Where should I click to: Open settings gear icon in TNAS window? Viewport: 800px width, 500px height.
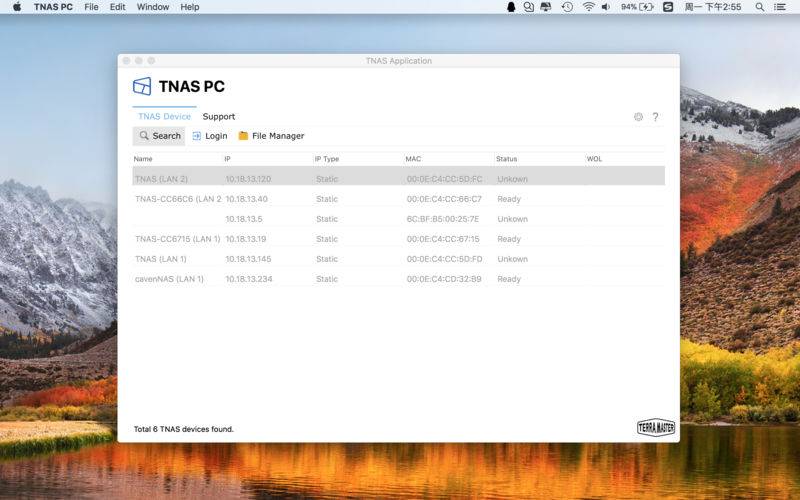click(x=638, y=117)
